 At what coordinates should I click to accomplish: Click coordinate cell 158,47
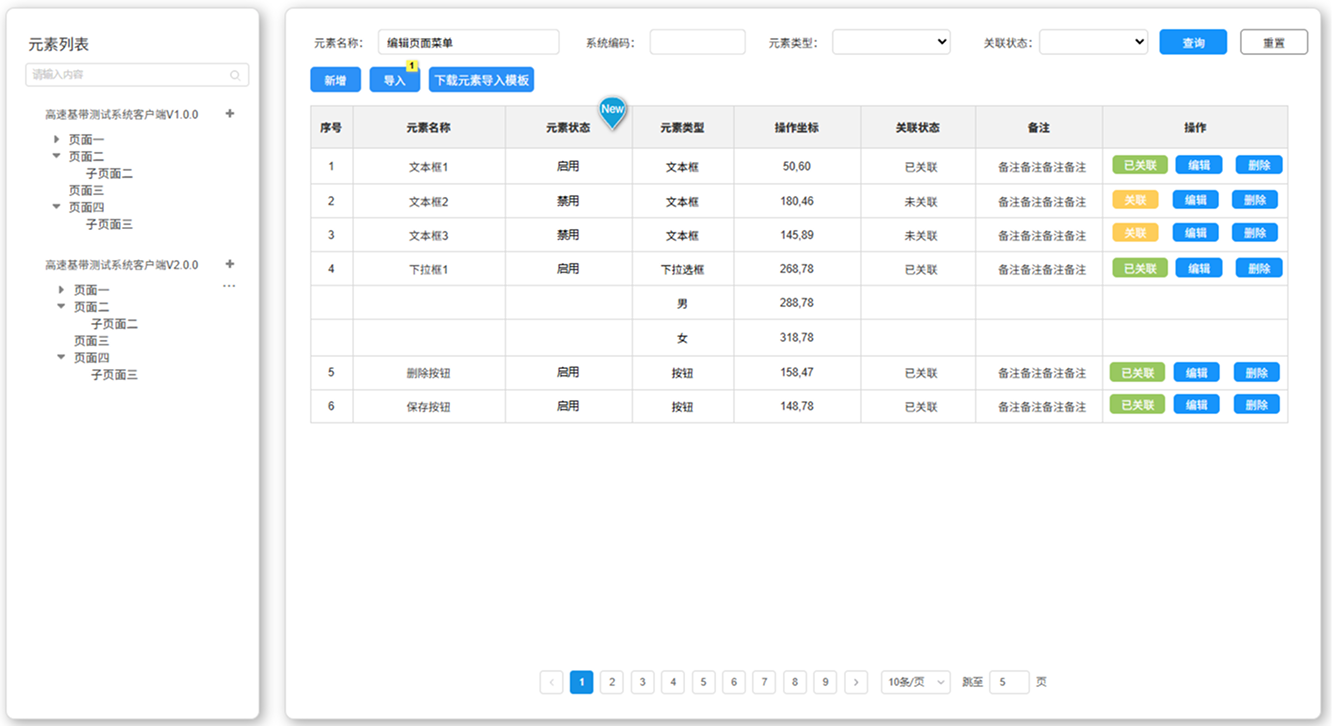point(797,373)
